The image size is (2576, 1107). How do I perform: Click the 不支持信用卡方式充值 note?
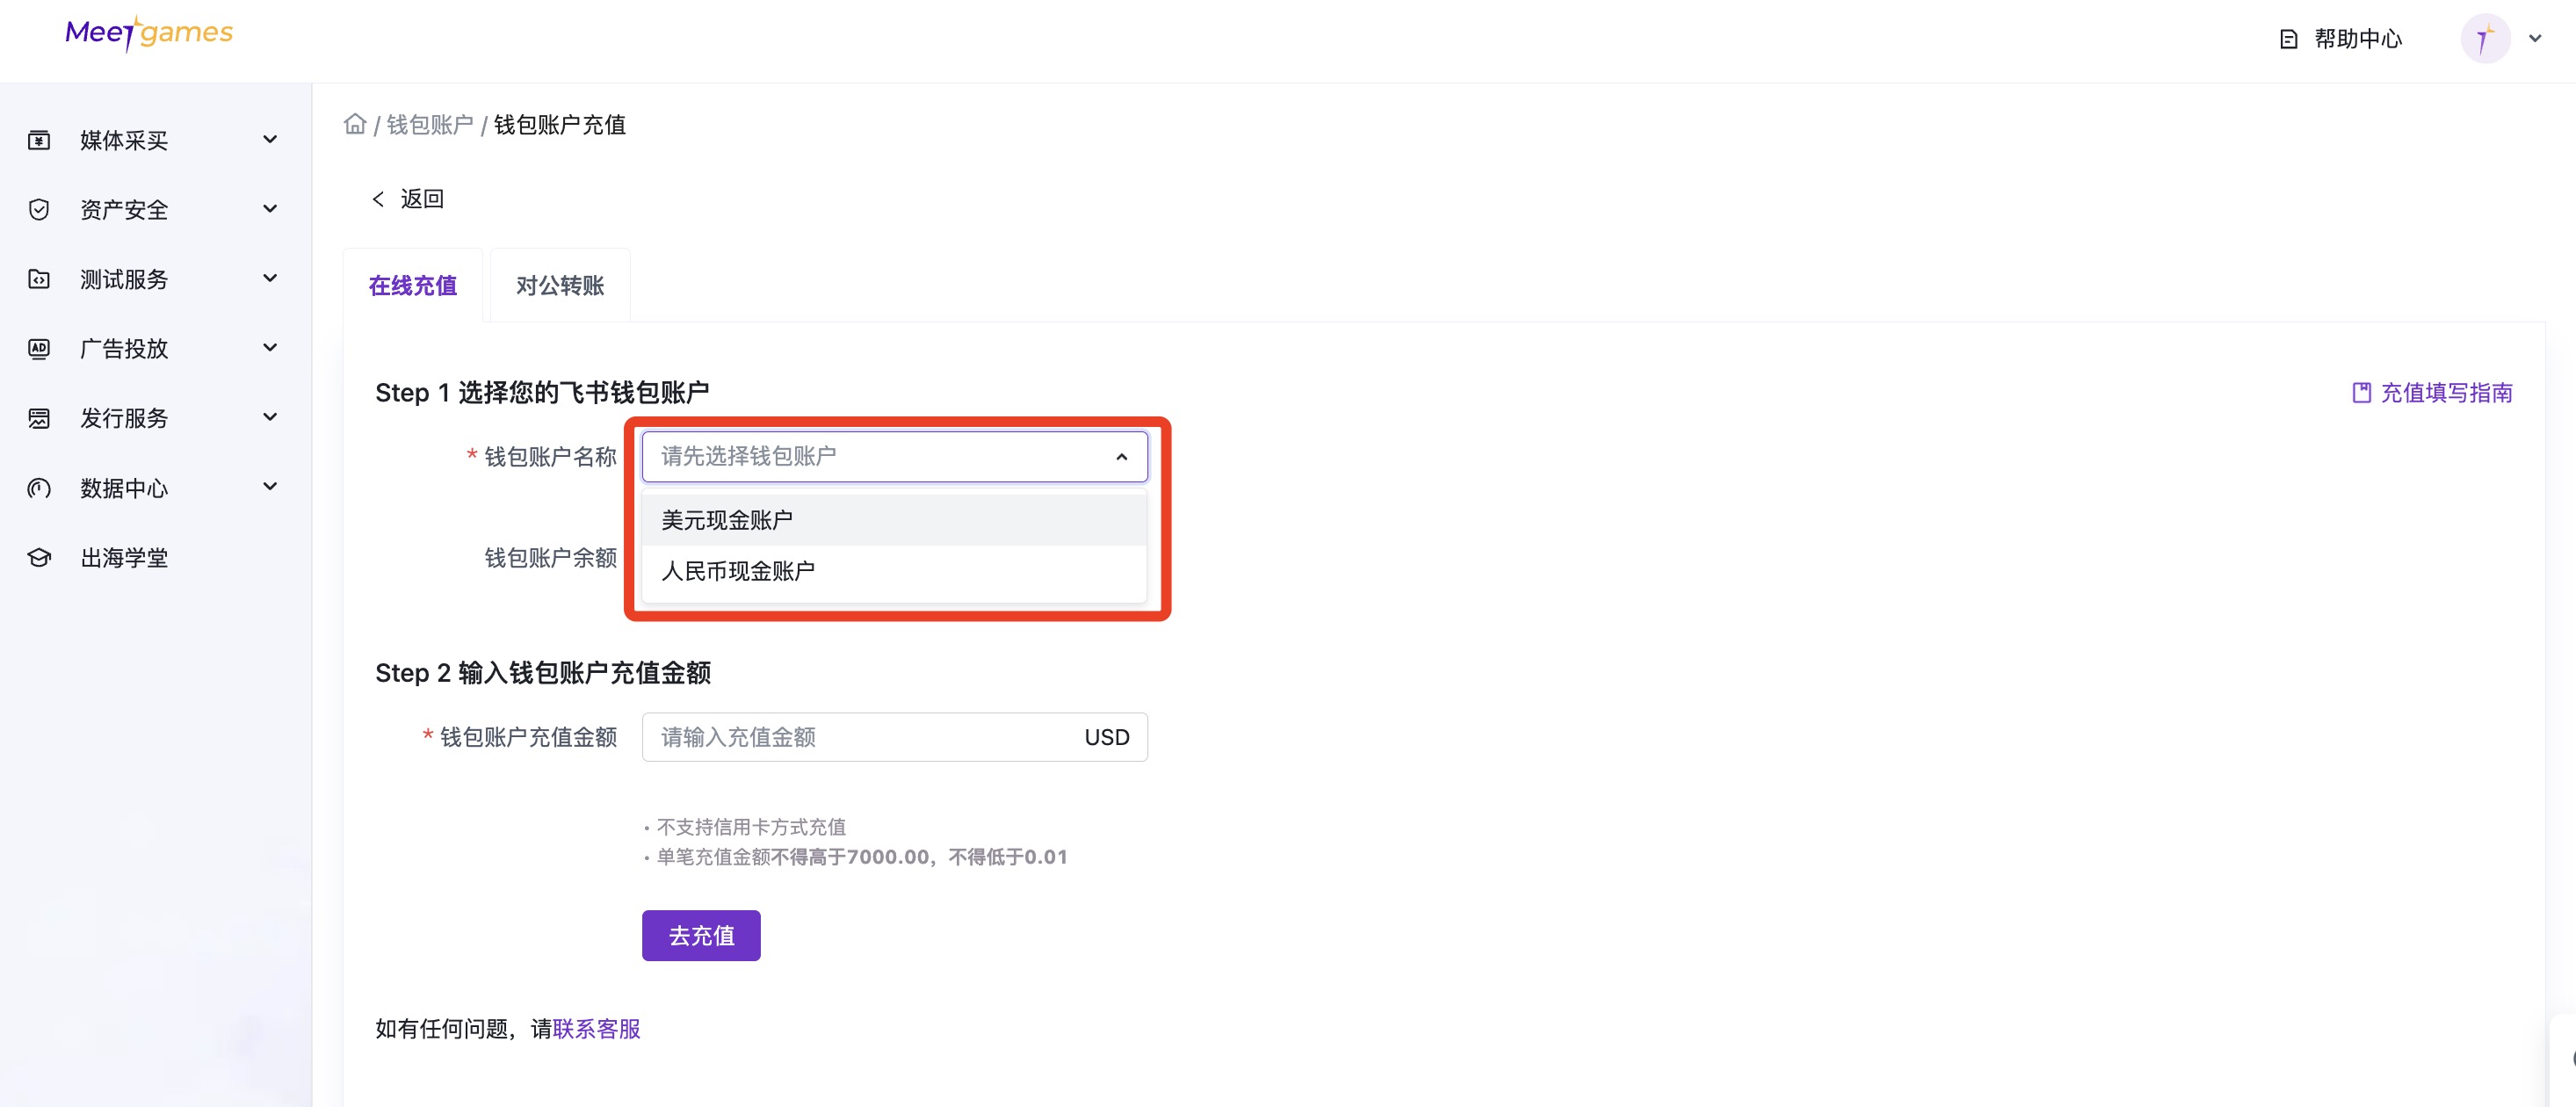tap(750, 827)
